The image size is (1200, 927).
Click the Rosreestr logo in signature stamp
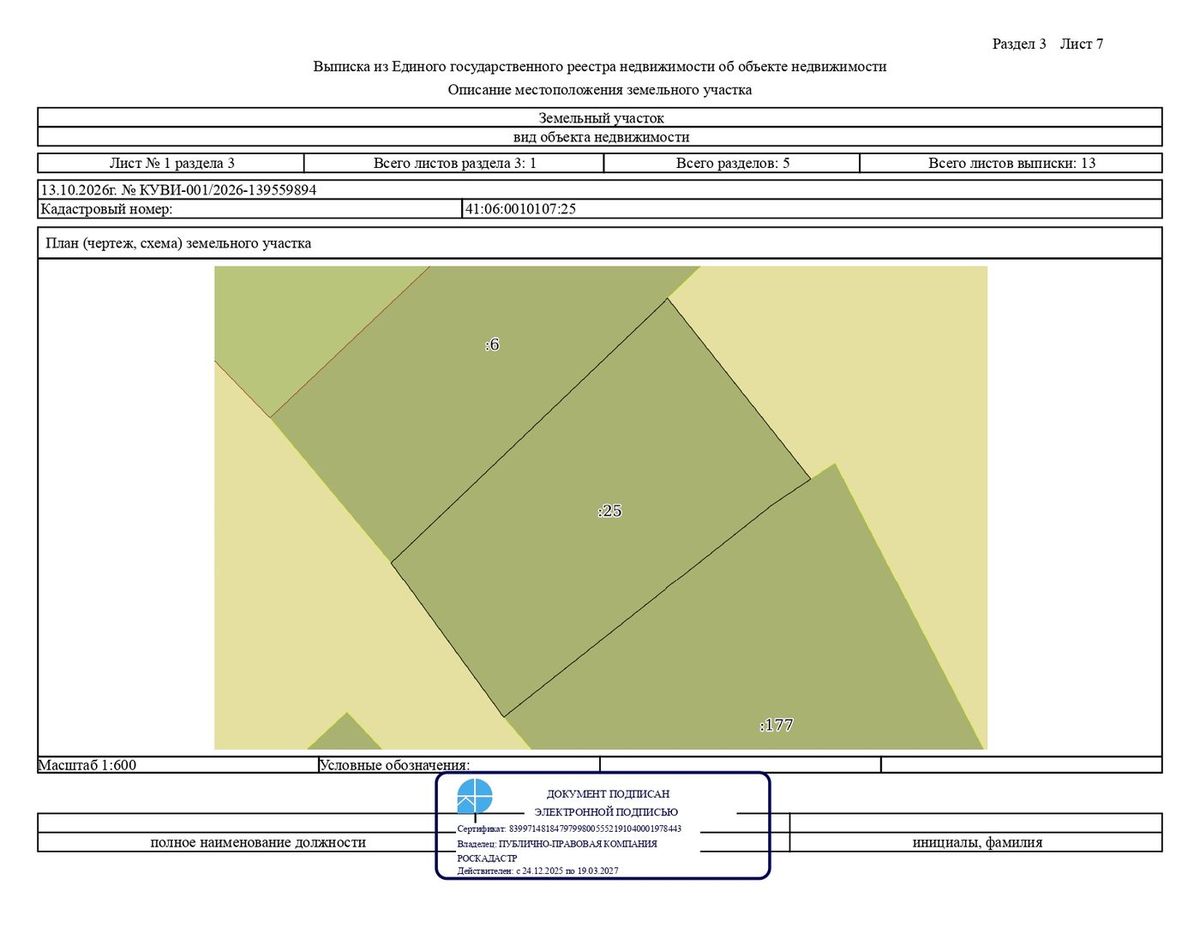coord(475,797)
